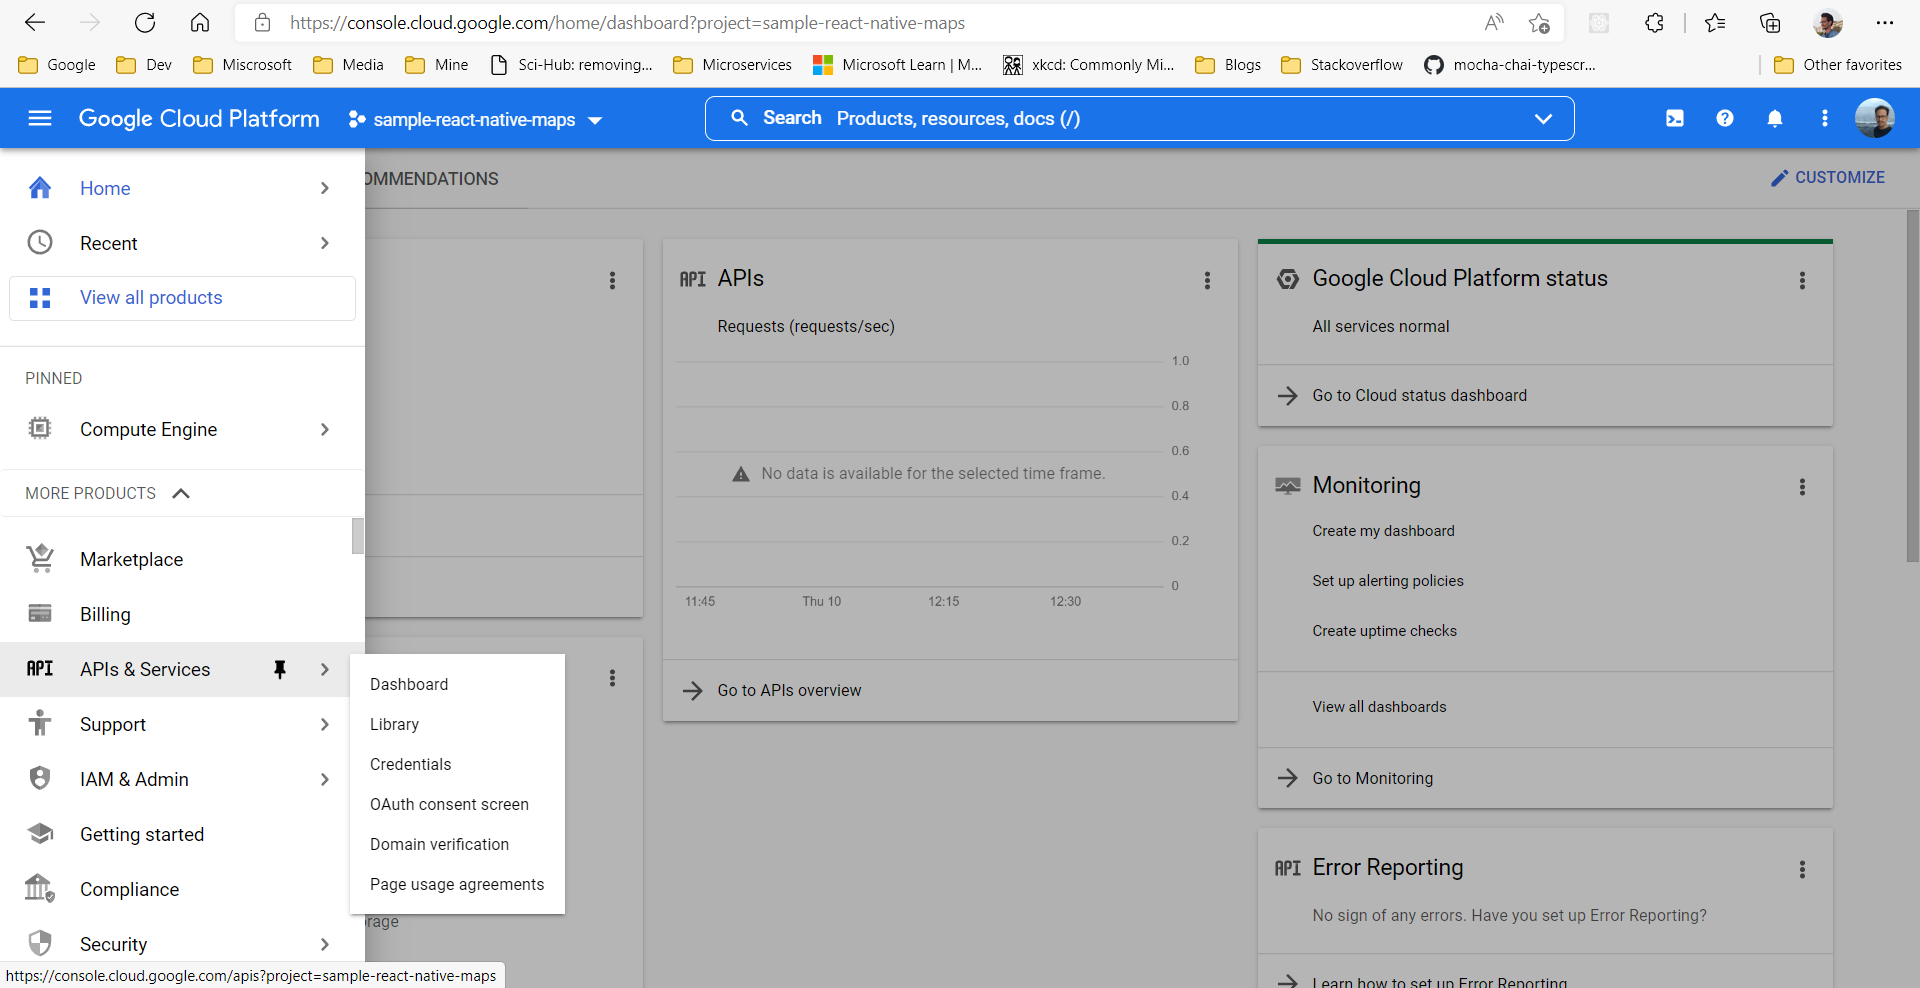
Task: Expand Compute Engine submenu chevron
Action: click(325, 429)
